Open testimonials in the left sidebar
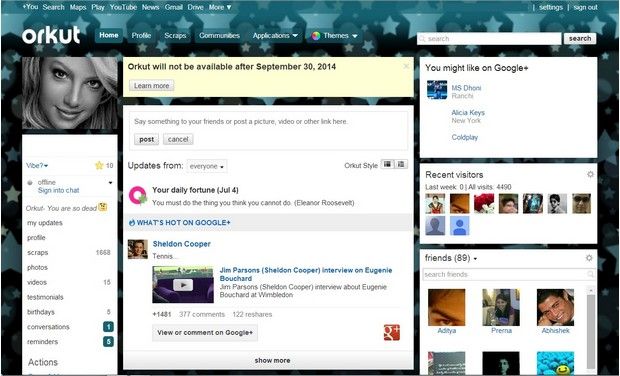 (x=45, y=297)
